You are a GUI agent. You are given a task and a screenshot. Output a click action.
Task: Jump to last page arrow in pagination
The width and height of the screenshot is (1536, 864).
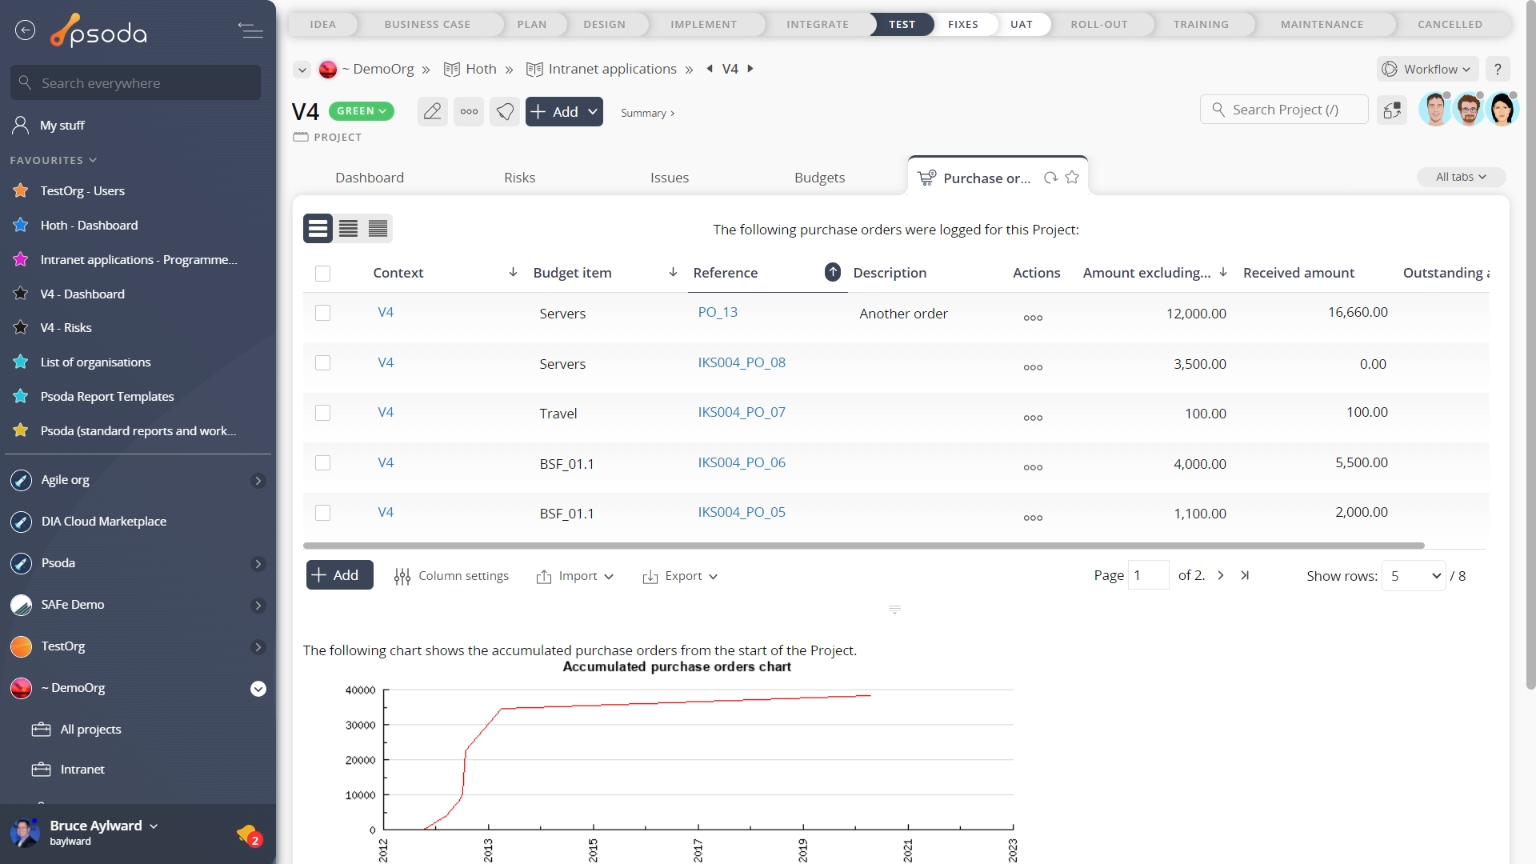point(1245,575)
